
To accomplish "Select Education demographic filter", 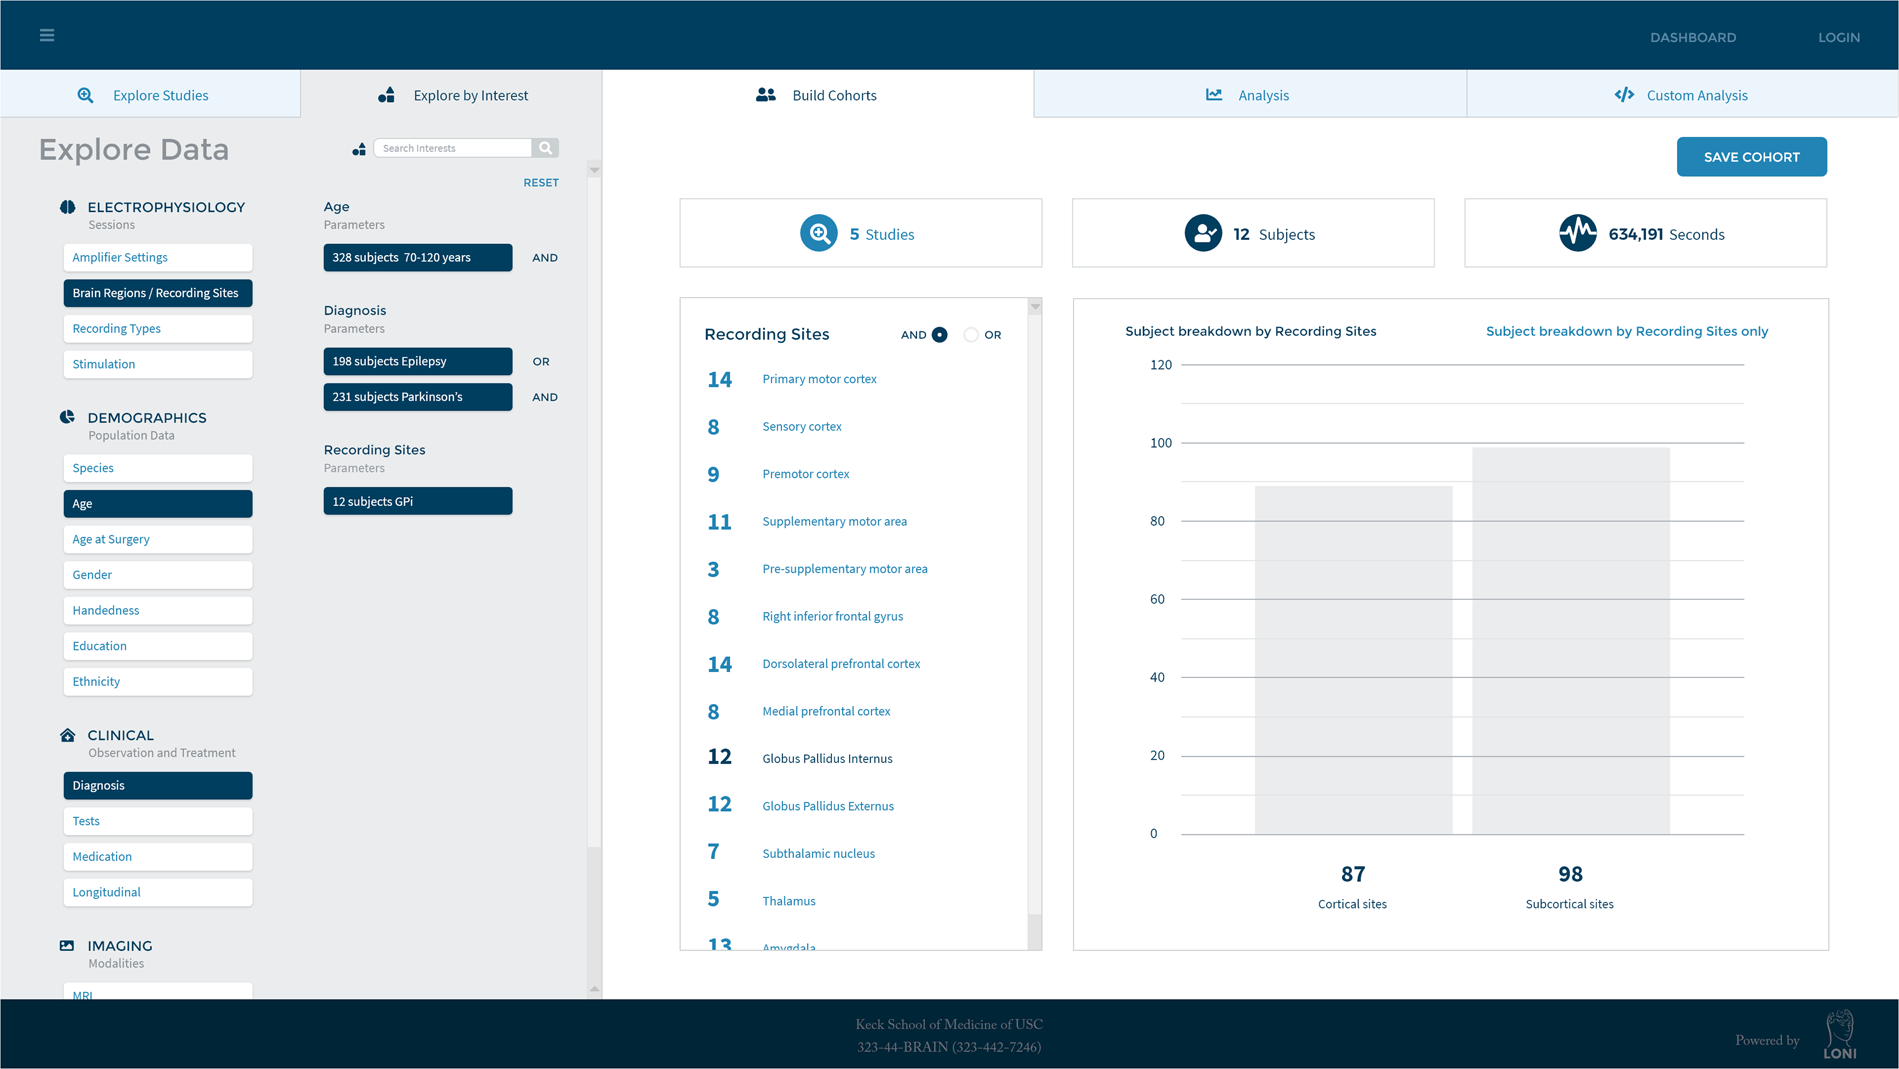I will click(158, 646).
